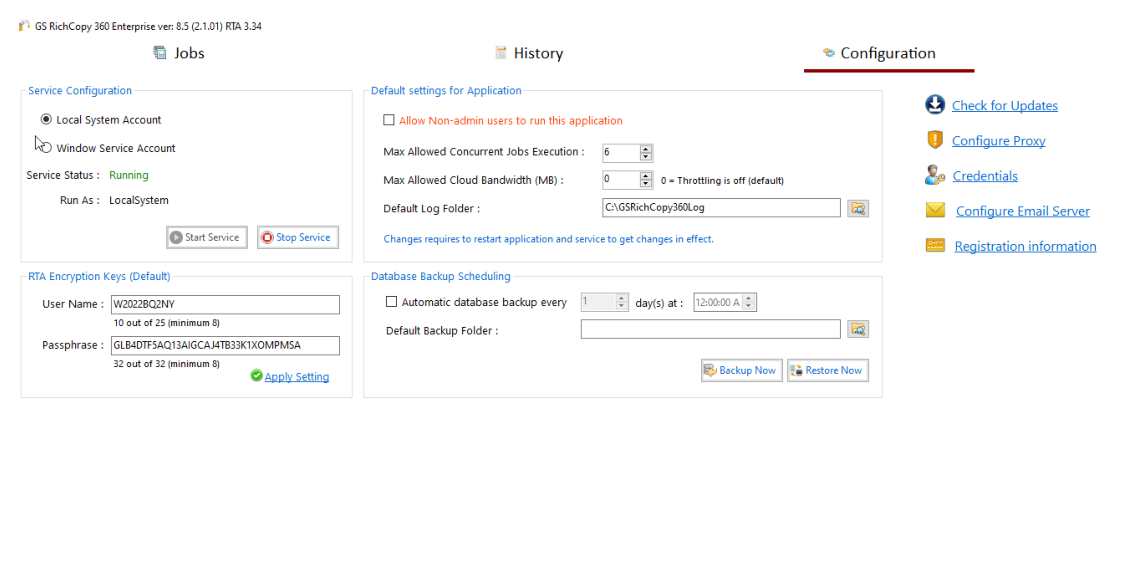Decrease Max Allowed Cloud Bandwidth value
This screenshot has height=571, width=1144.
(646, 184)
